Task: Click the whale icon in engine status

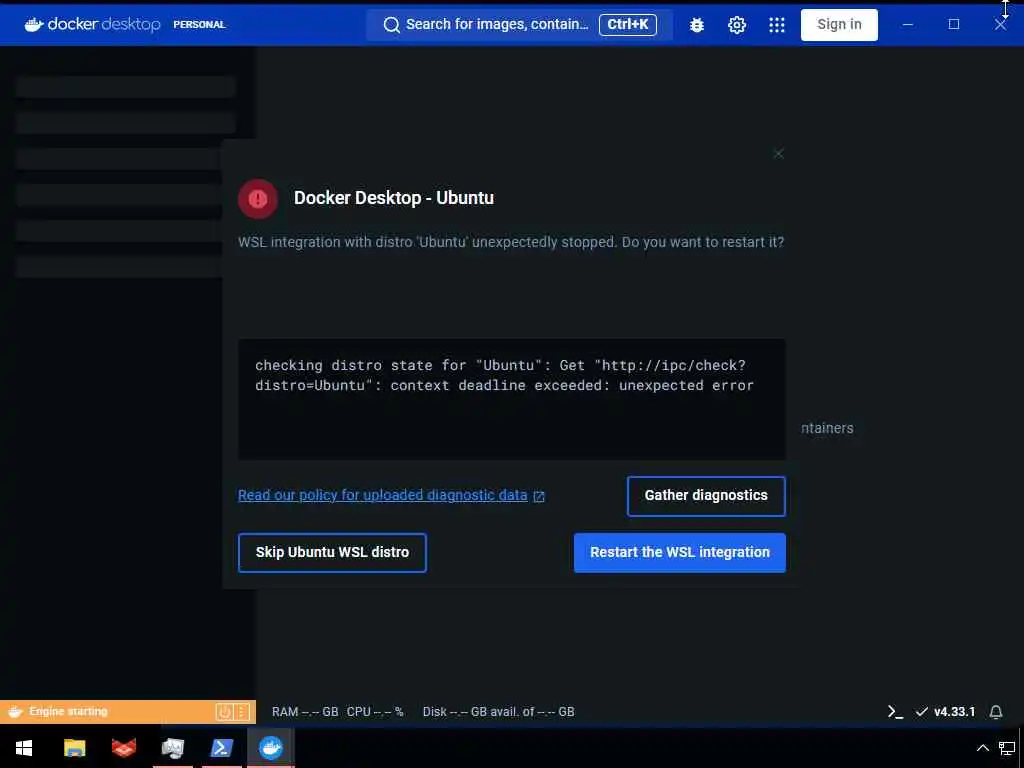Action: 15,712
